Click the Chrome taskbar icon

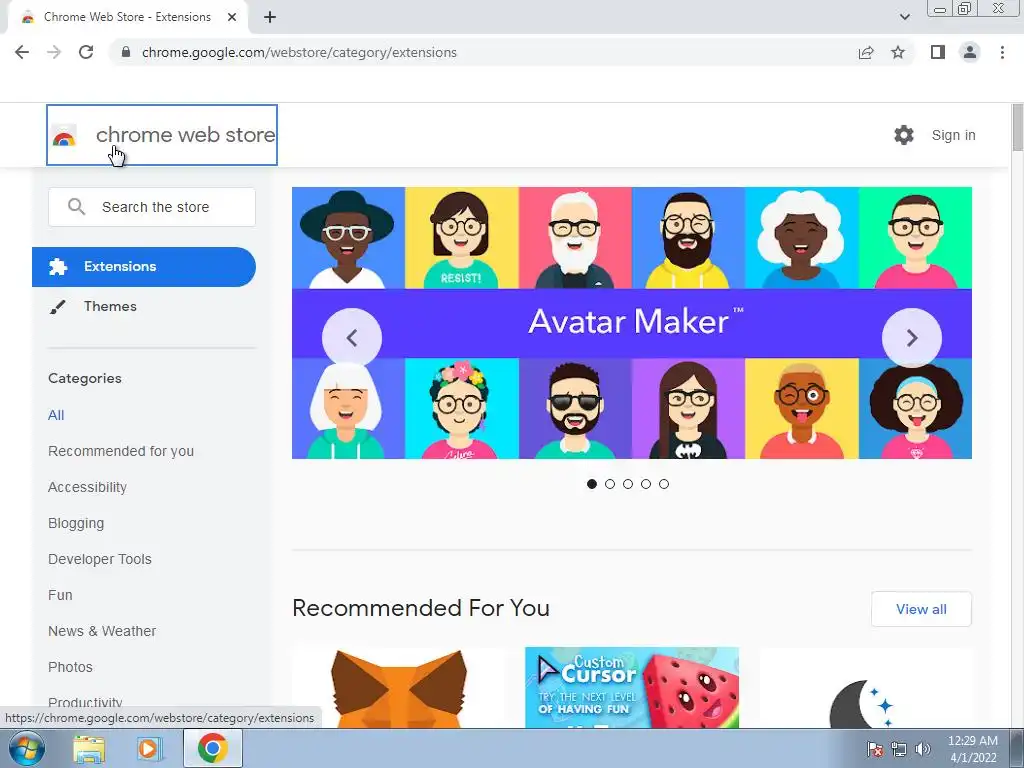(212, 748)
